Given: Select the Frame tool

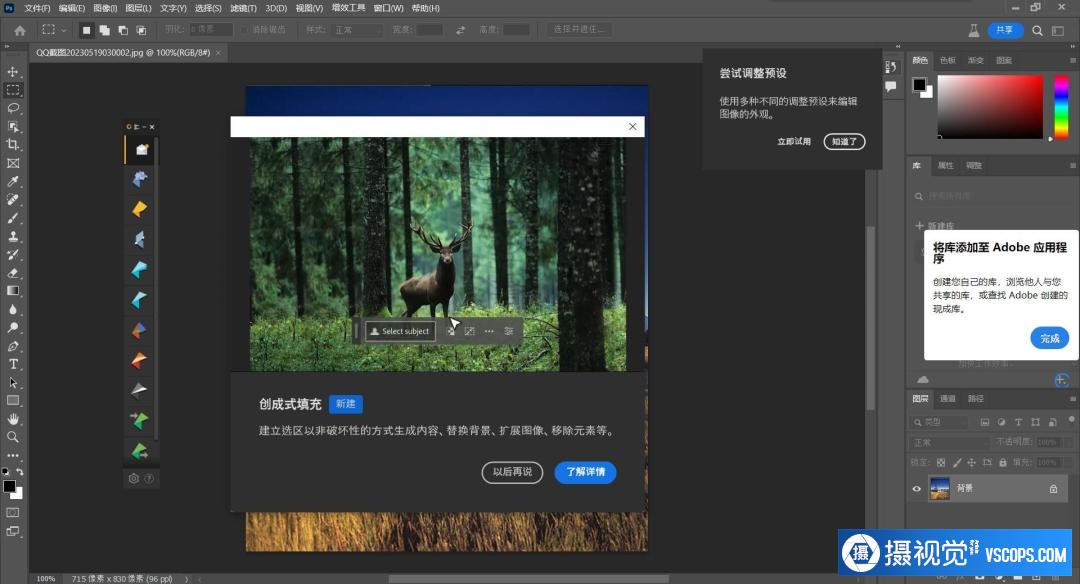Looking at the screenshot, I should tap(12, 163).
